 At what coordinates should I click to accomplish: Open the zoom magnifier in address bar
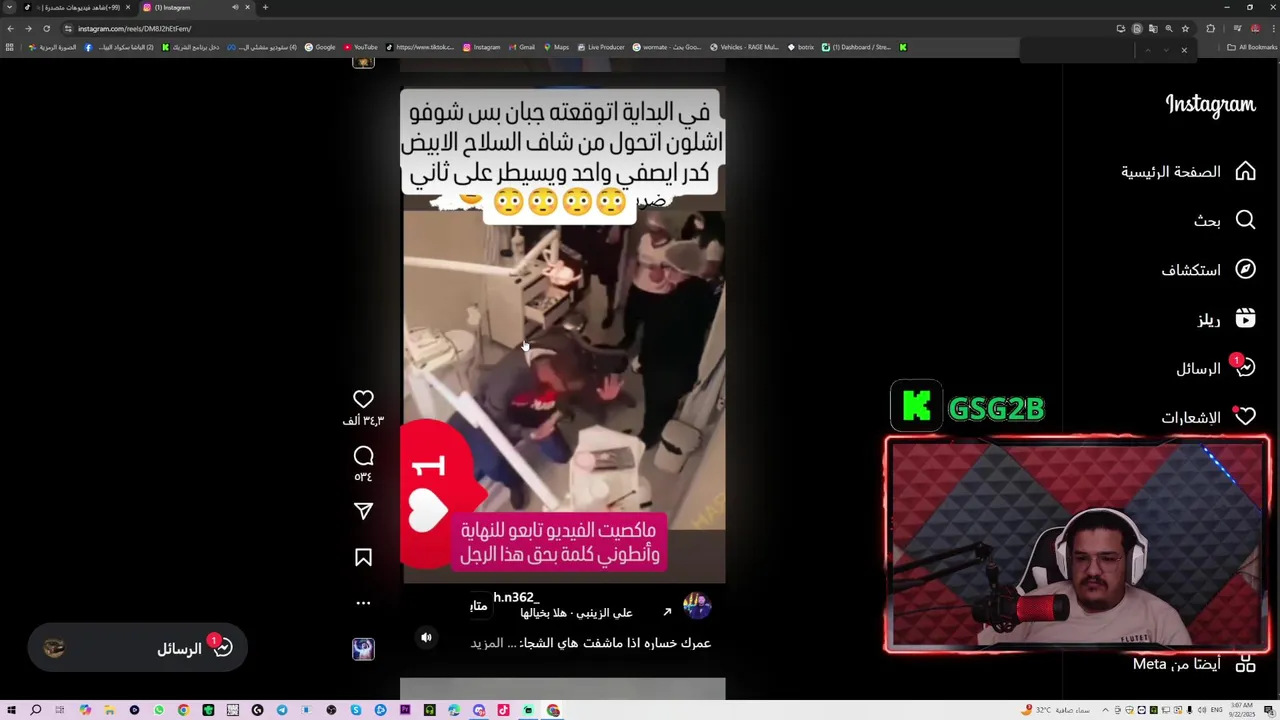click(x=1169, y=28)
